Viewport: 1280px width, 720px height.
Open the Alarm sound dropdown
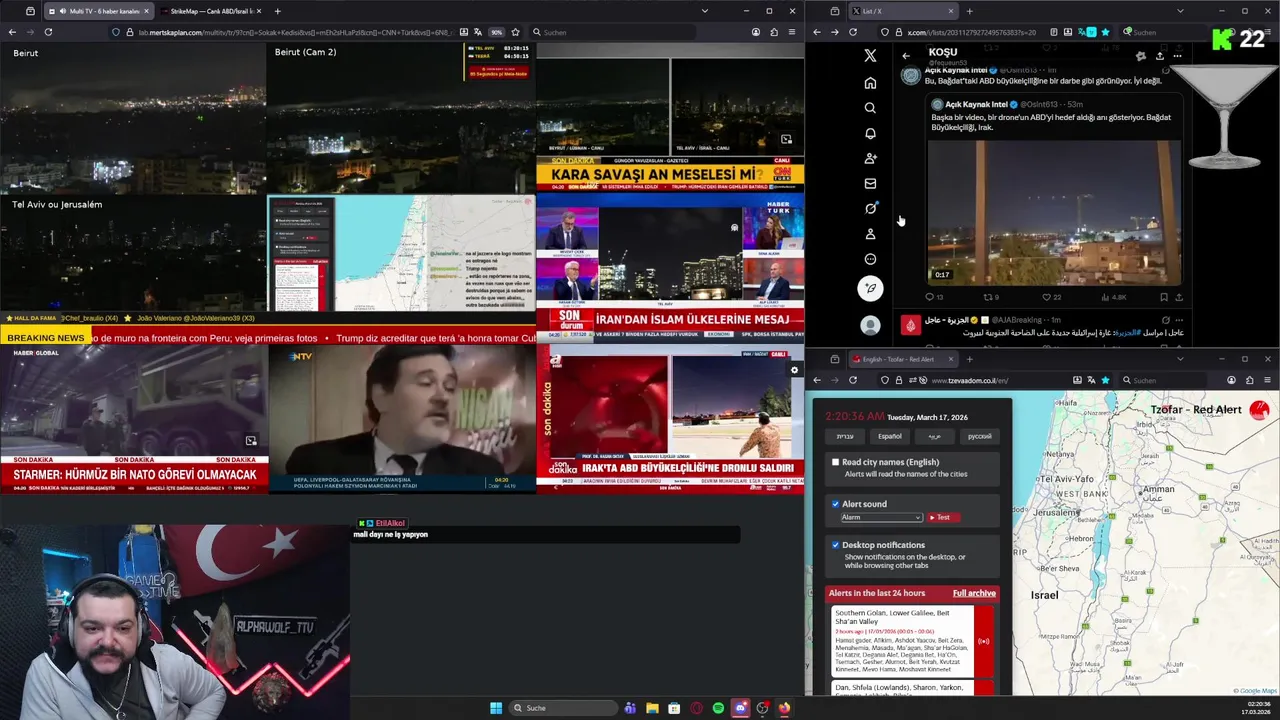(881, 517)
